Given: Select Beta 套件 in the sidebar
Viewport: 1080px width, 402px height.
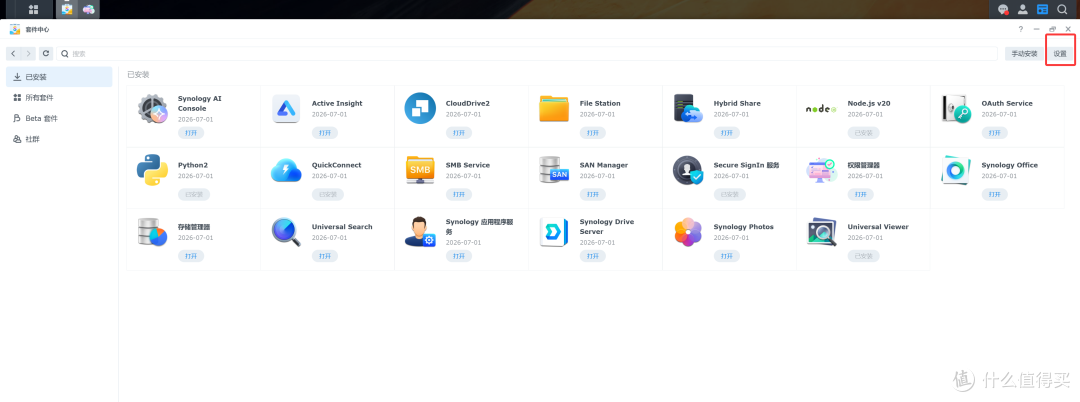Looking at the screenshot, I should tap(59, 118).
